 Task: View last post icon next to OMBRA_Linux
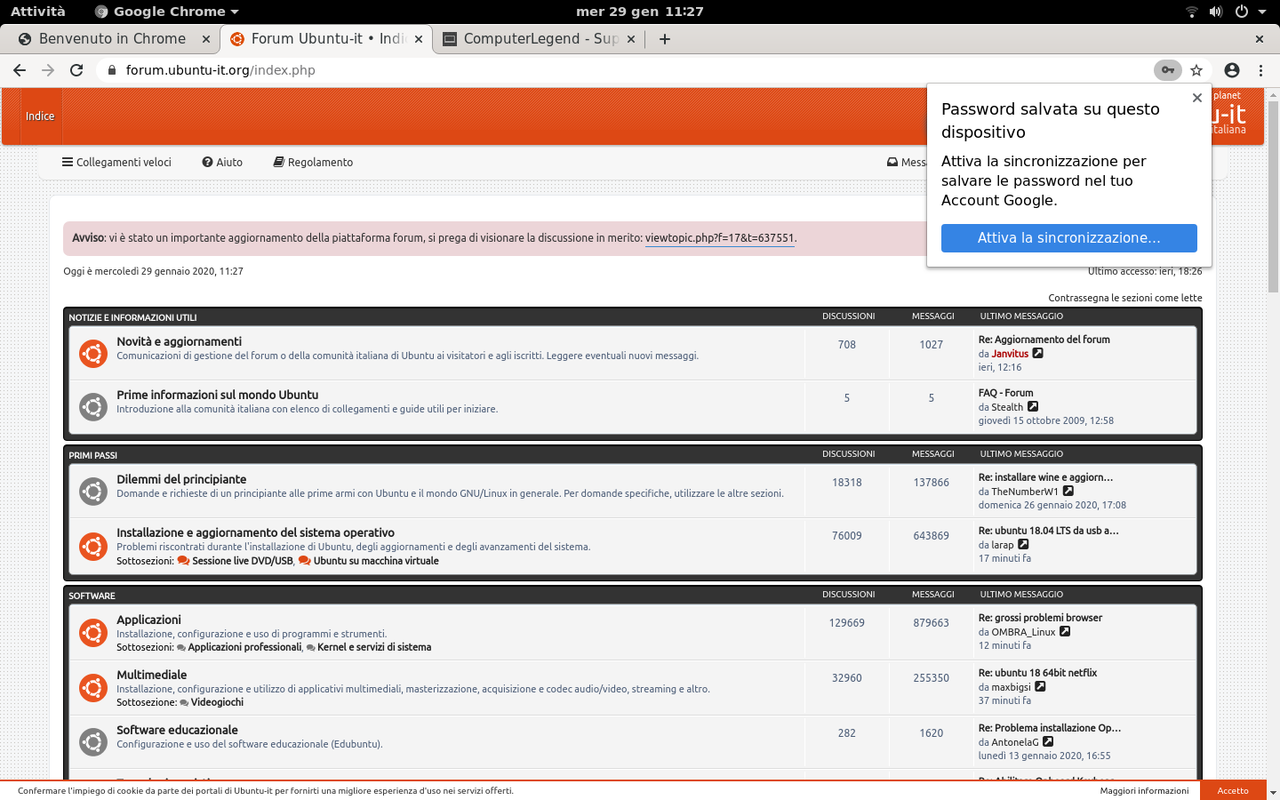(x=1065, y=632)
